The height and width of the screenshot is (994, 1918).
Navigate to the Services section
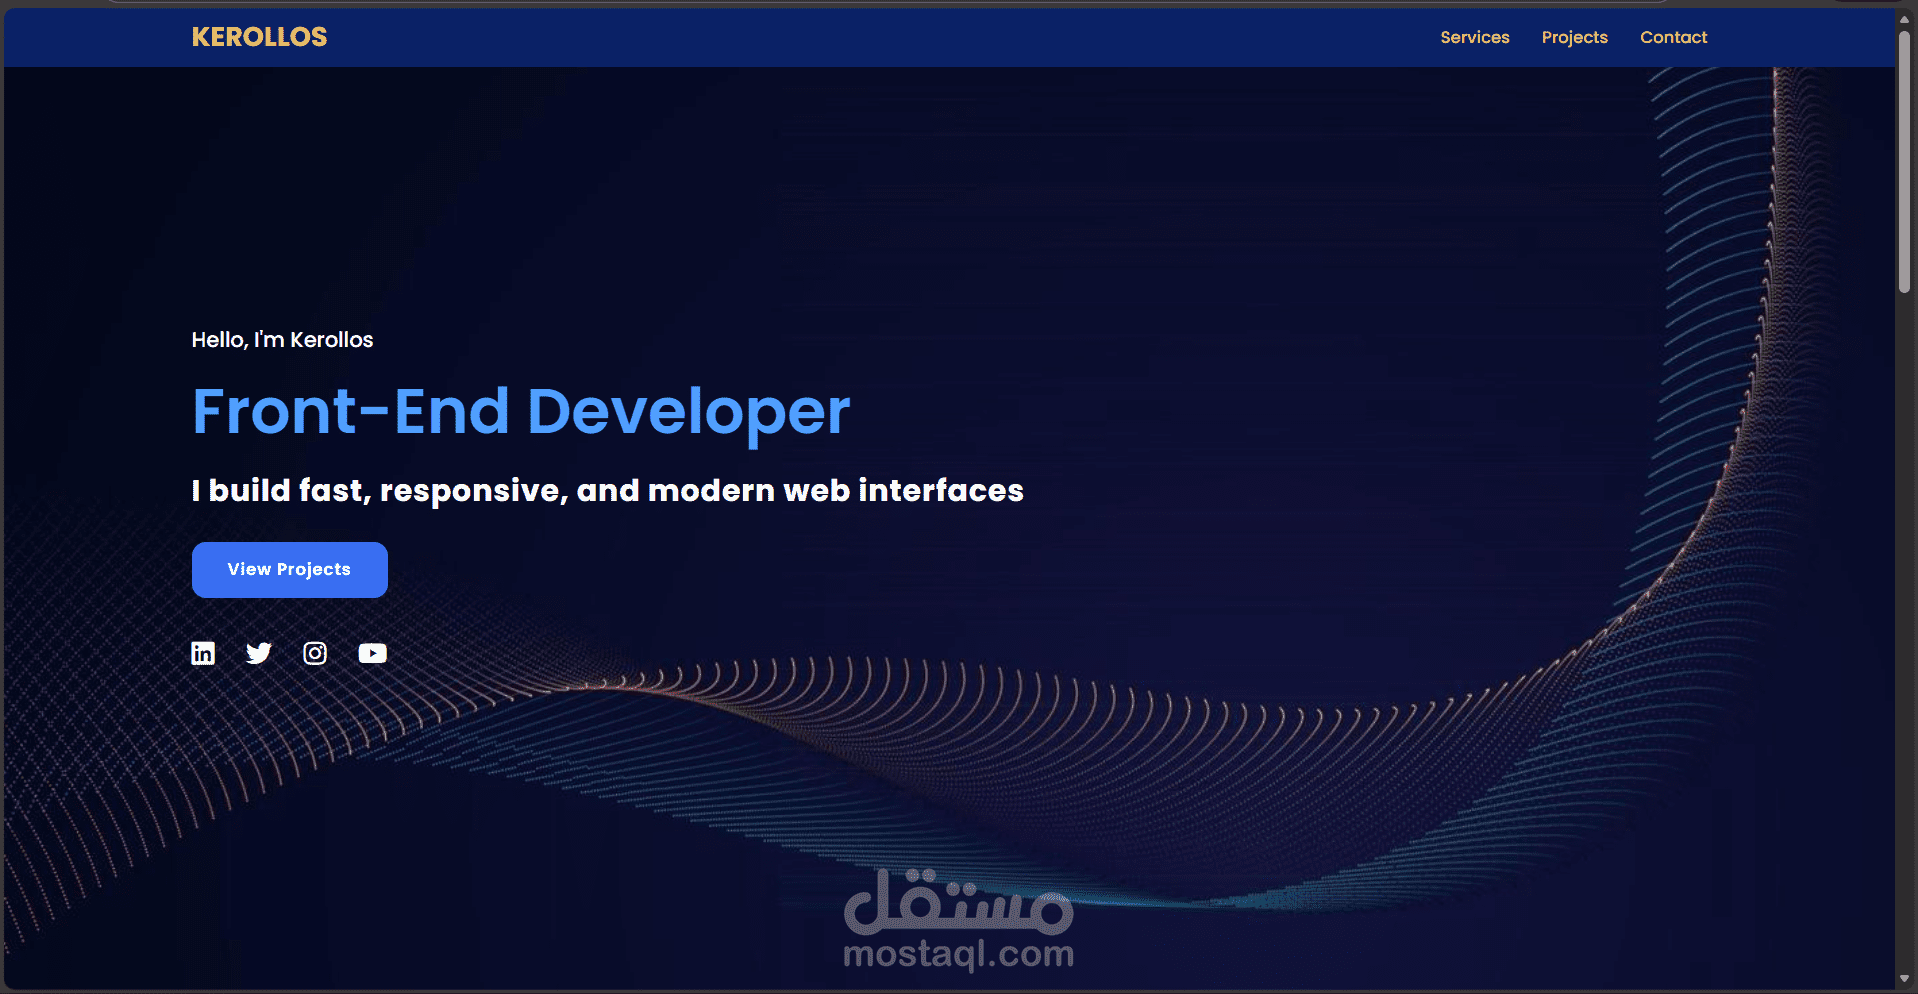click(1474, 37)
